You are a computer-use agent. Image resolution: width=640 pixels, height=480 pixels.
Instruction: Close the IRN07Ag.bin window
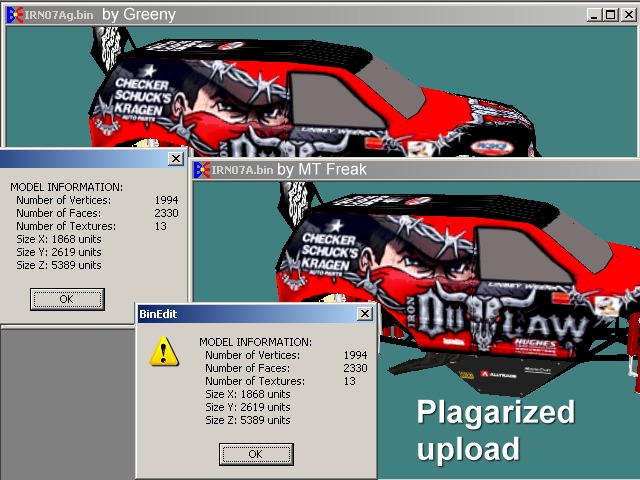click(x=627, y=15)
